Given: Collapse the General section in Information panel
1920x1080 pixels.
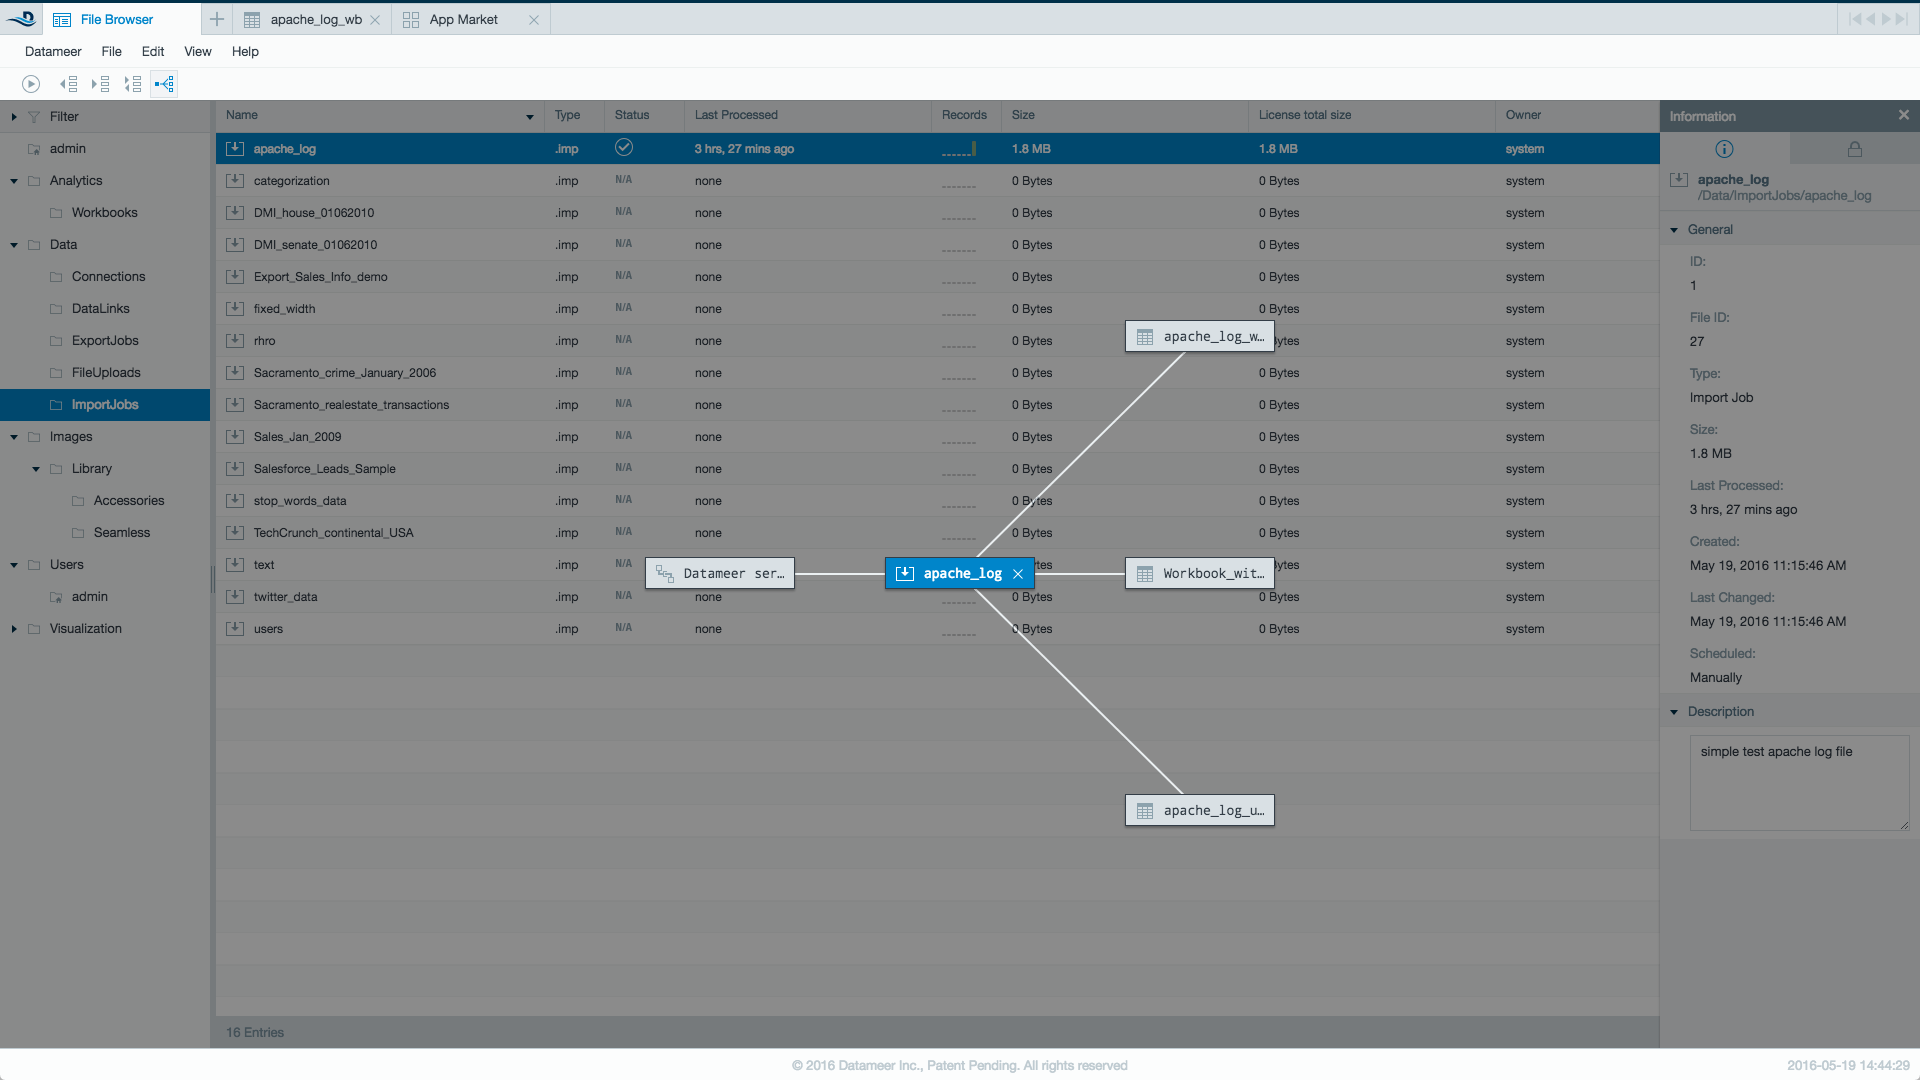Looking at the screenshot, I should click(1674, 230).
